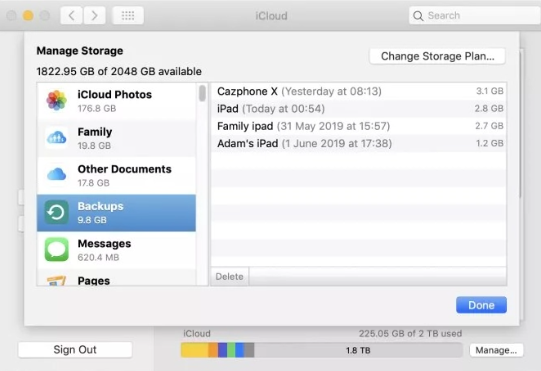Sign Out of iCloud

pyautogui.click(x=75, y=350)
